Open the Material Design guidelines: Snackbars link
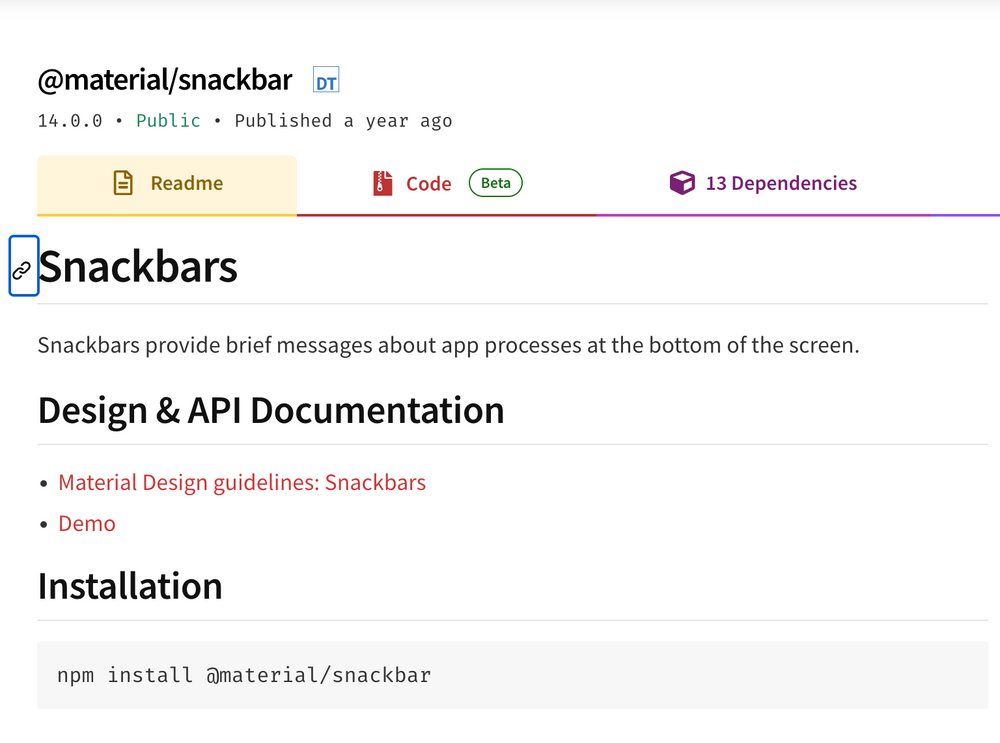The height and width of the screenshot is (743, 1000). [242, 482]
